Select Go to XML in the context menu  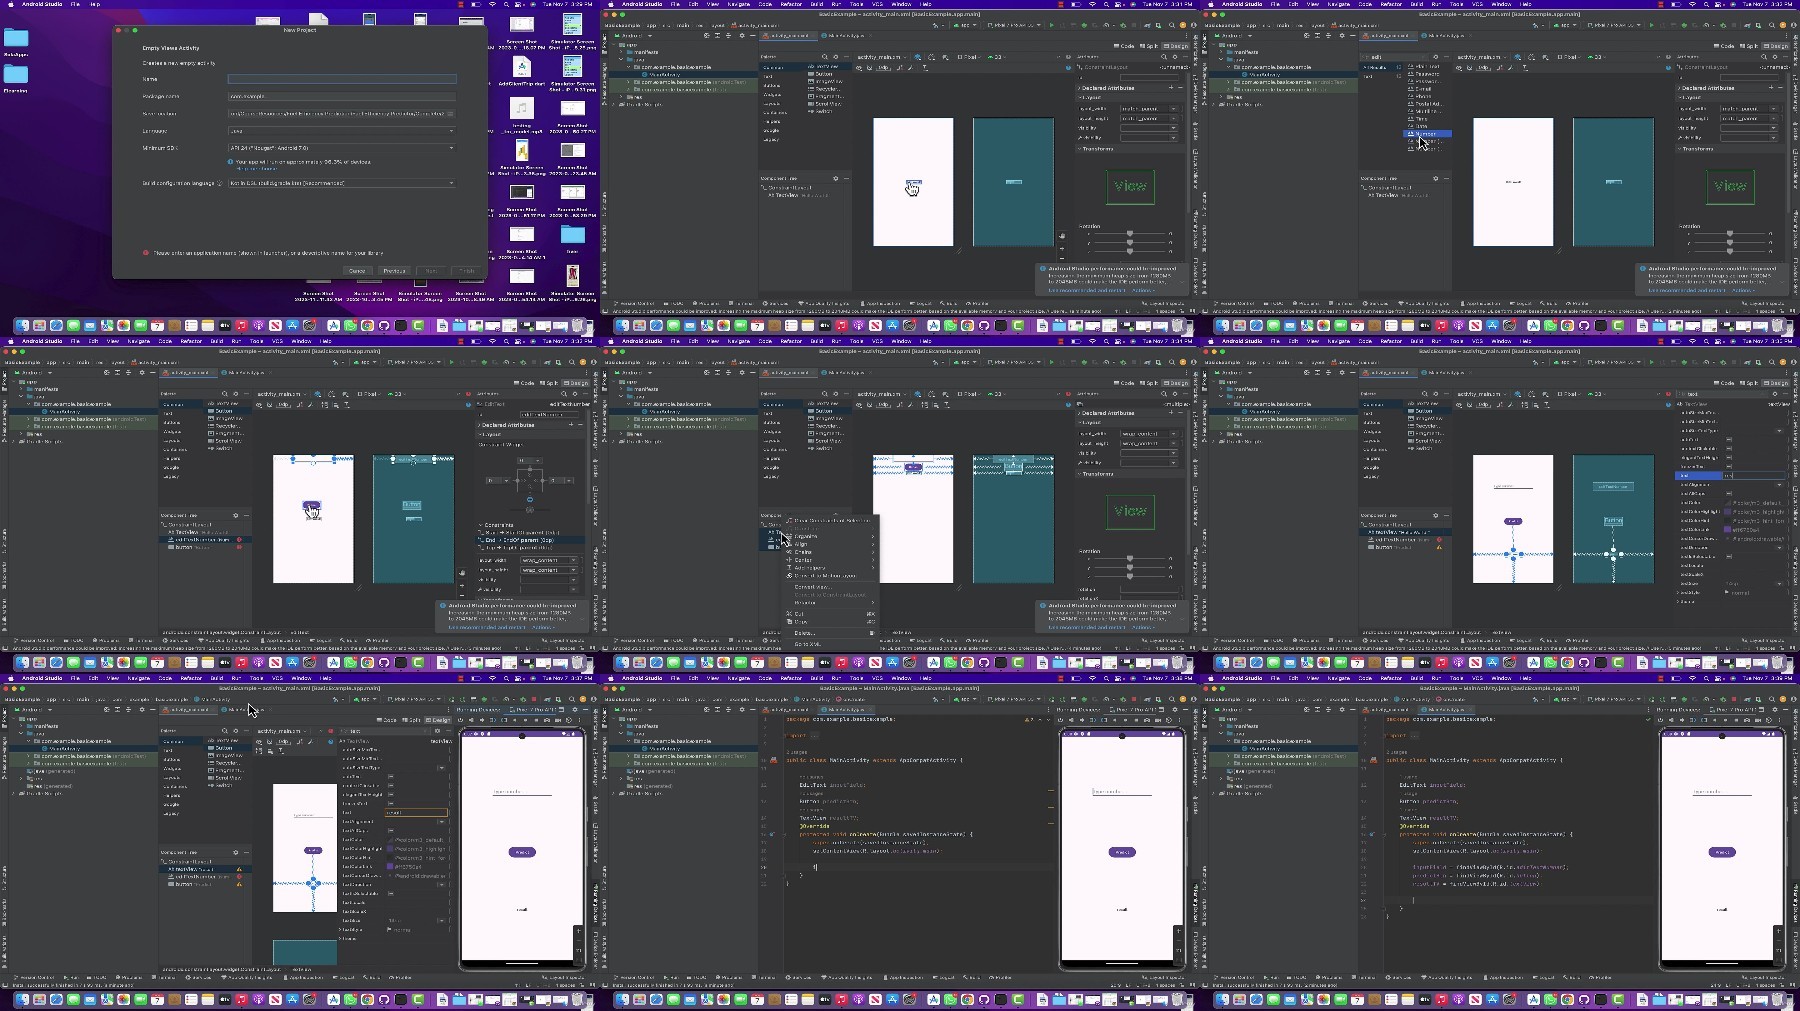click(830, 644)
